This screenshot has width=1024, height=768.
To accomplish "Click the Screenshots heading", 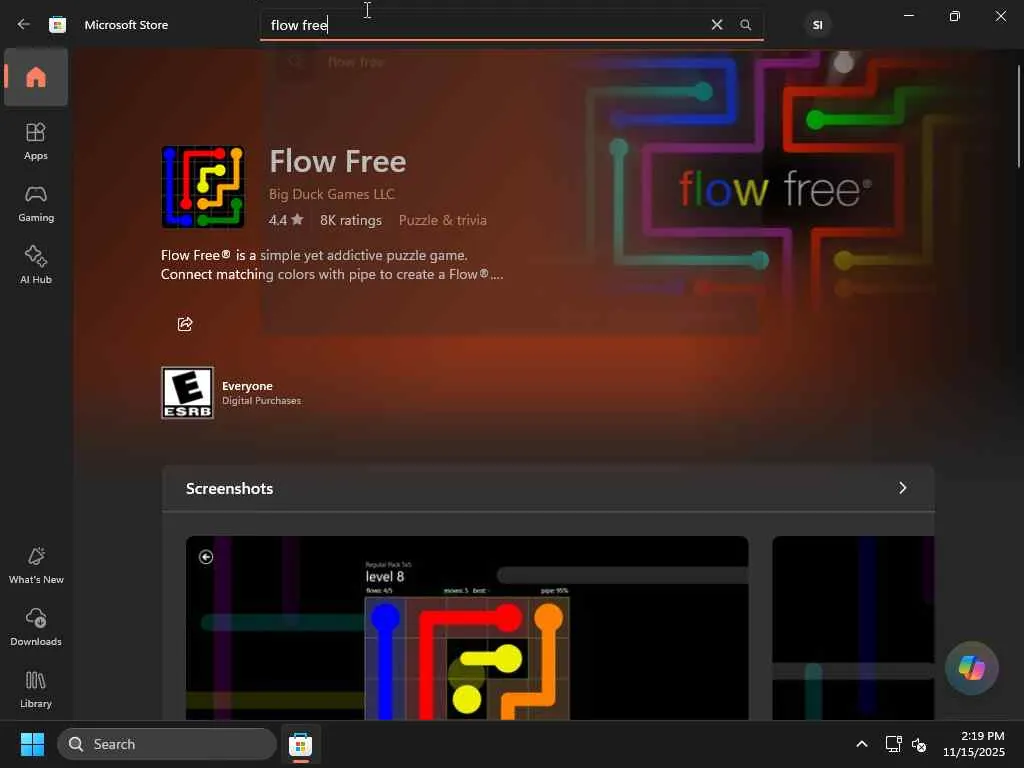I will pos(229,488).
